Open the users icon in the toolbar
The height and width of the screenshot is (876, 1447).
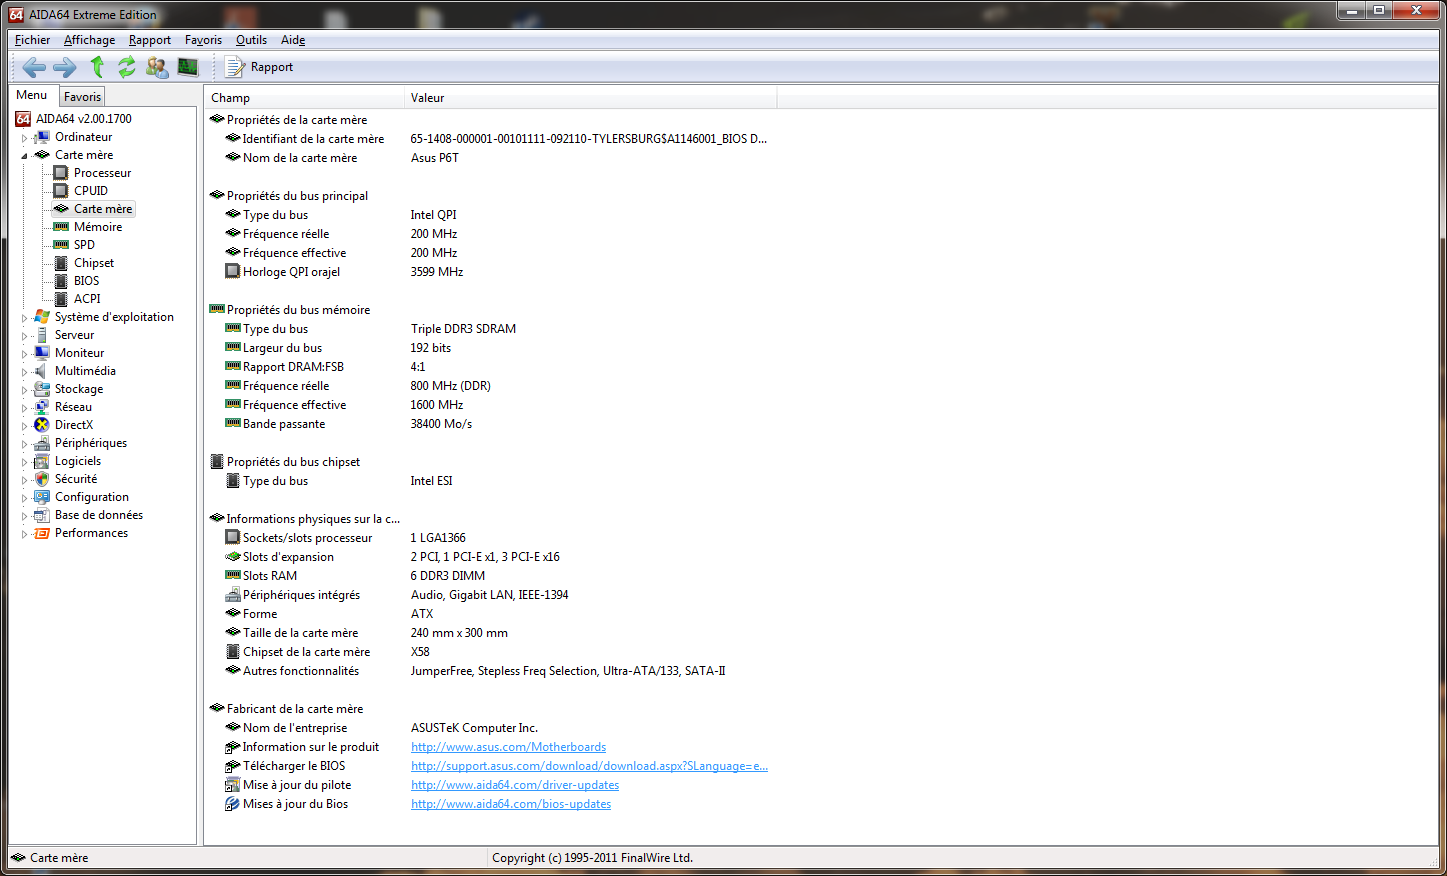coord(157,67)
